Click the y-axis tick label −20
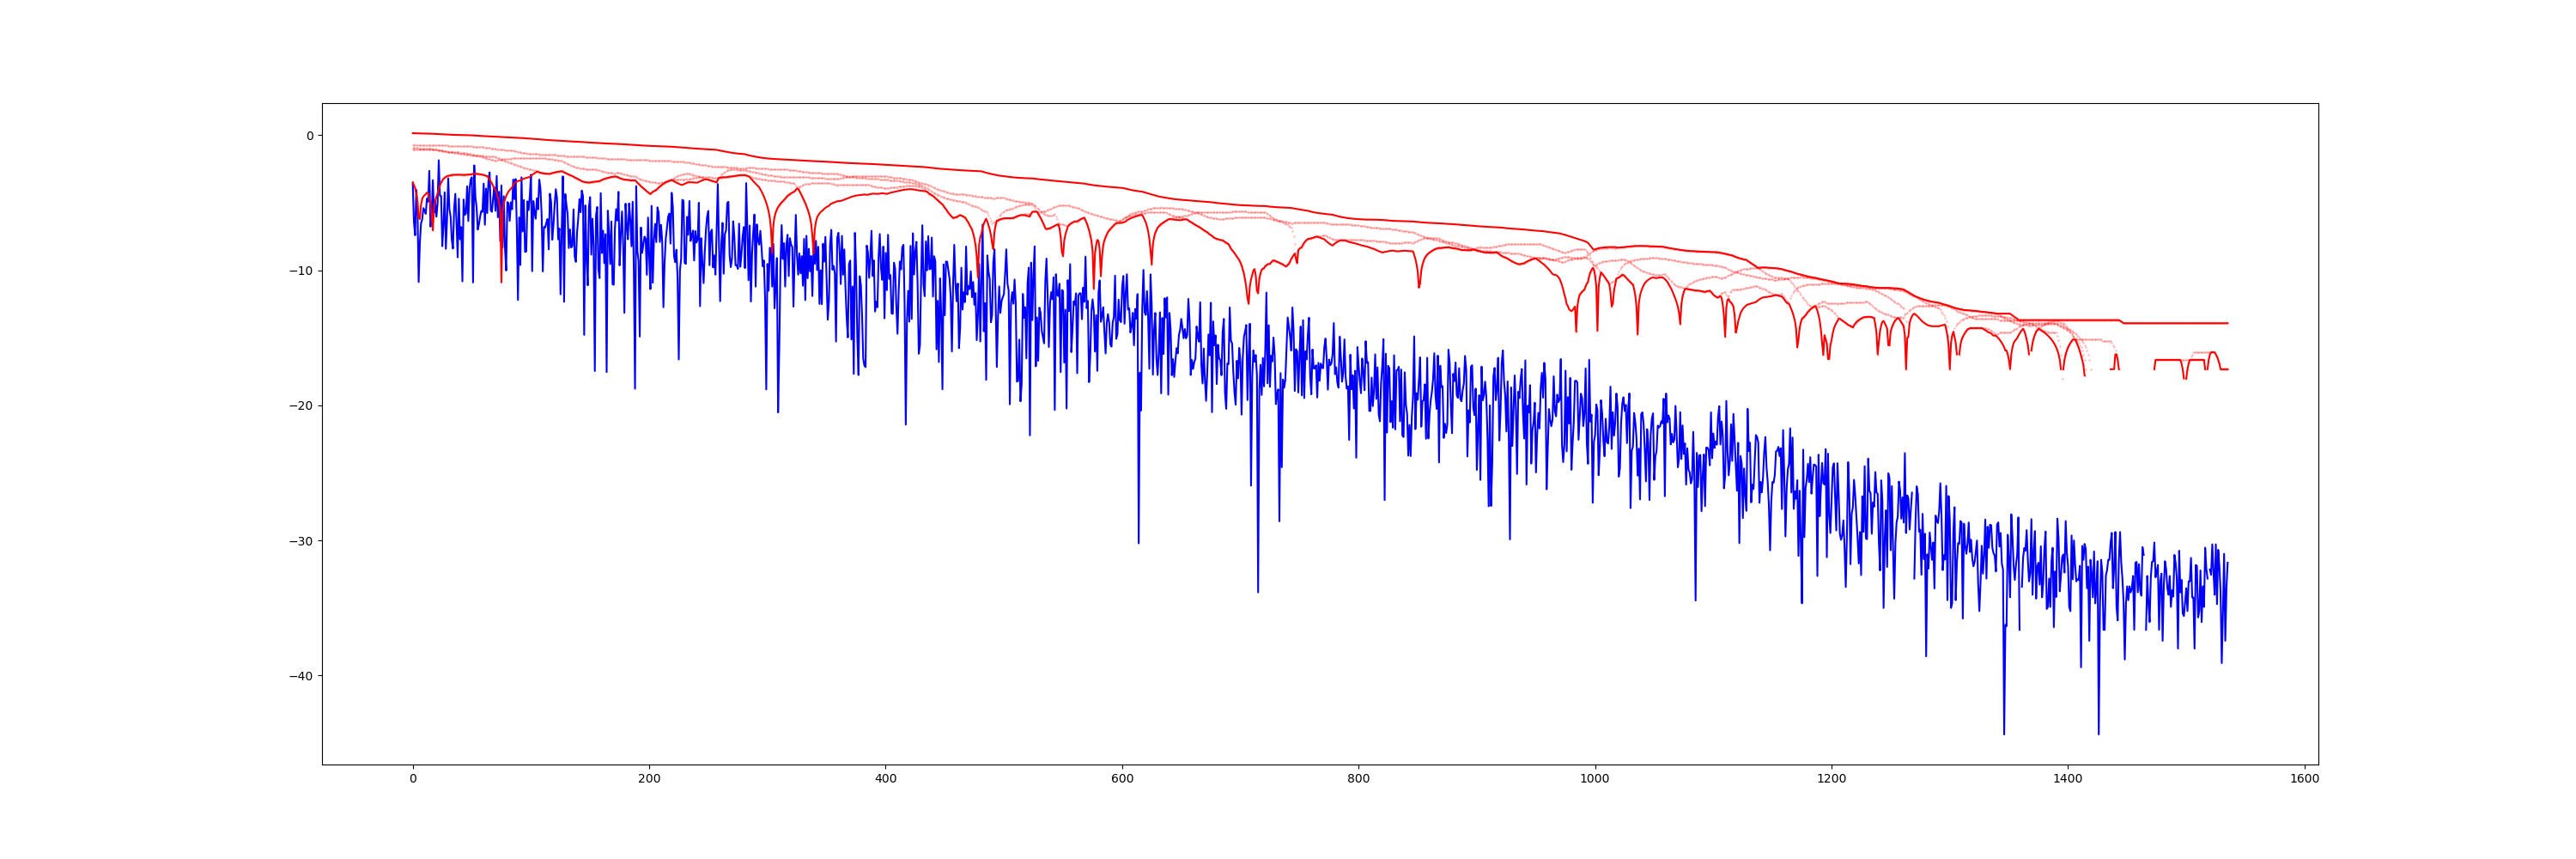This screenshot has height=859, width=2576. (x=301, y=406)
